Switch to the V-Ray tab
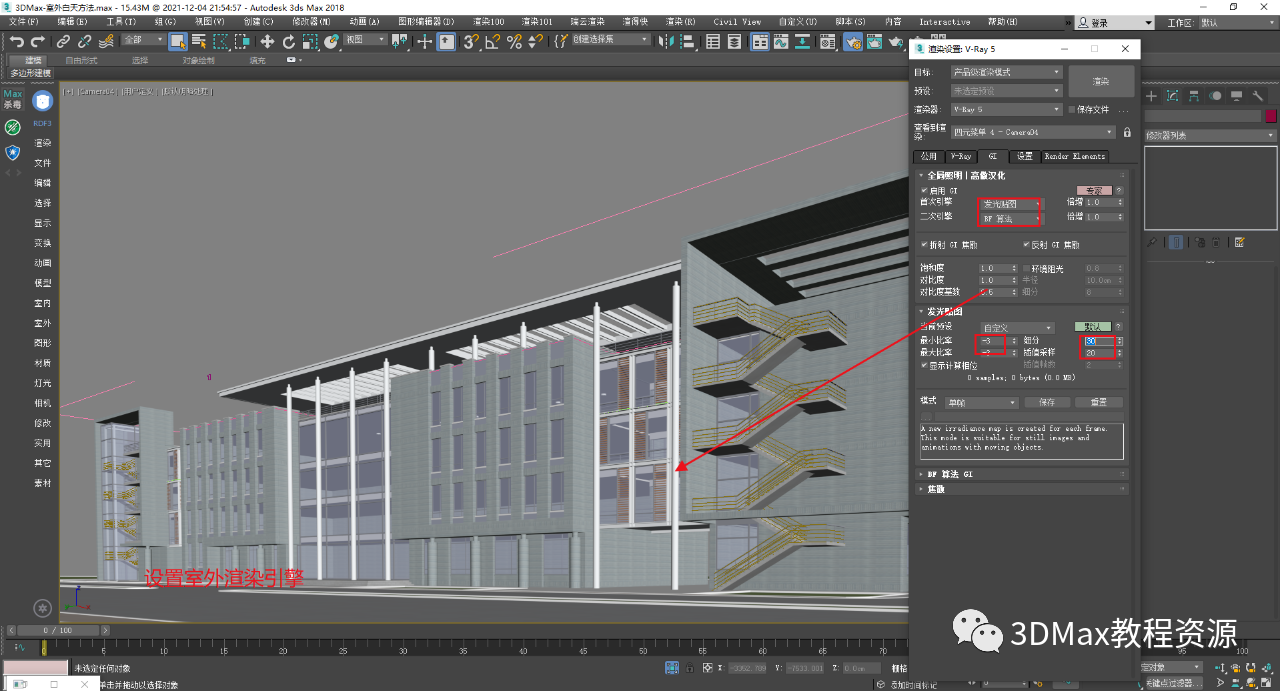Screen dimensions: 1280x691 coord(961,156)
